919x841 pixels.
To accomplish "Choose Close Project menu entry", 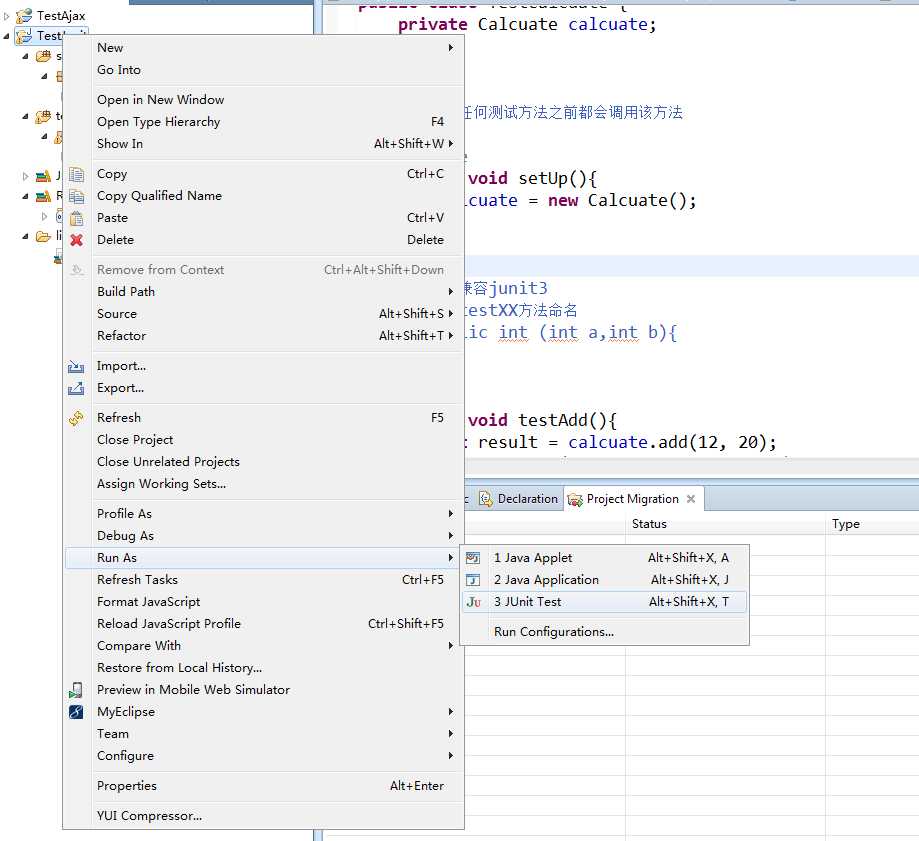I will click(263, 440).
